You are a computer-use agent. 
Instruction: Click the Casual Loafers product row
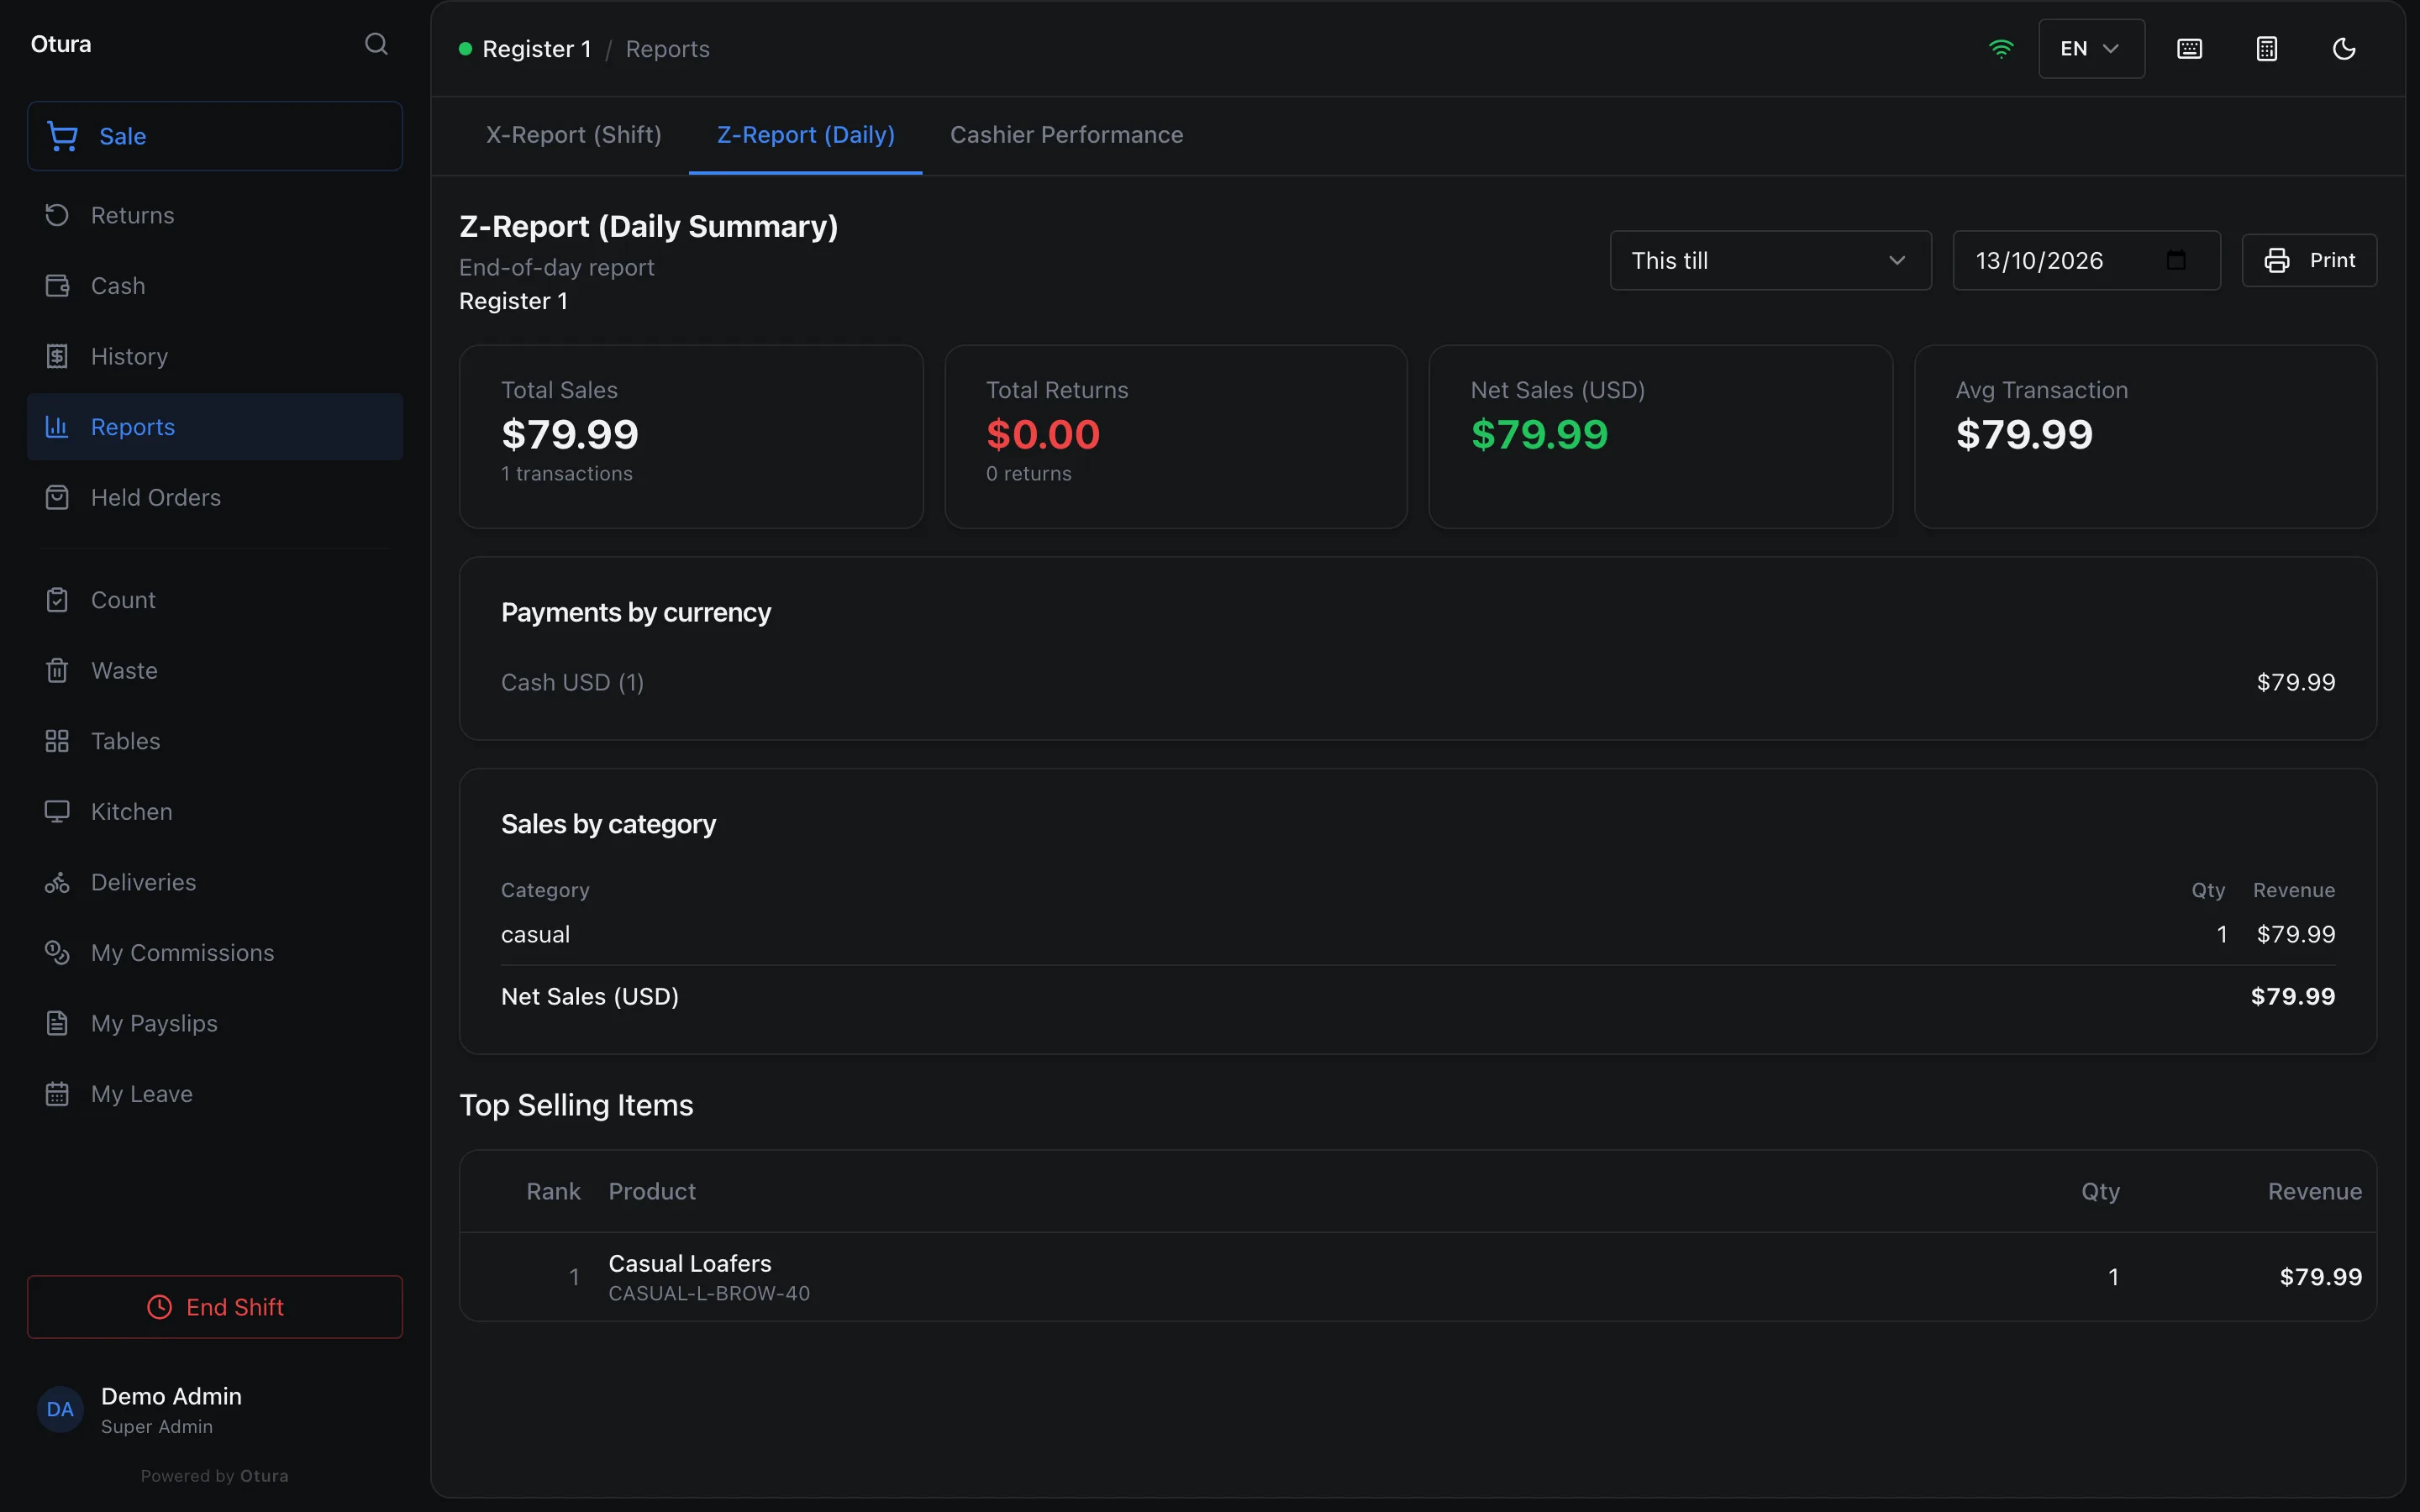(1417, 1277)
